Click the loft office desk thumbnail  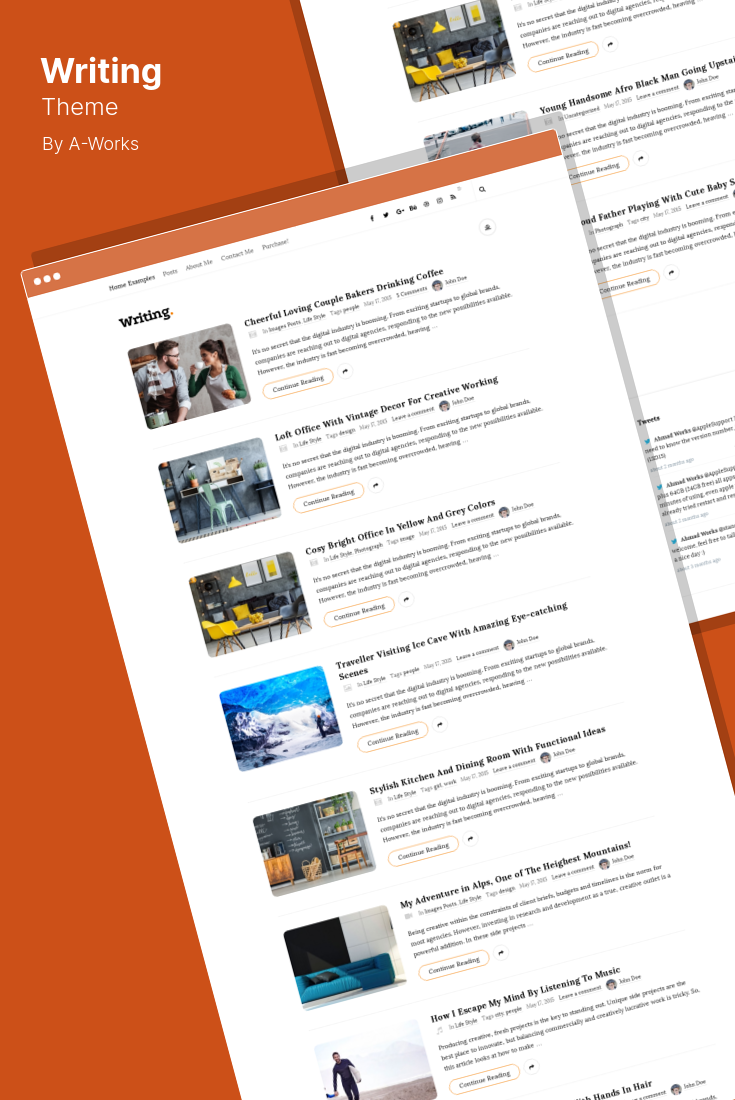click(220, 490)
